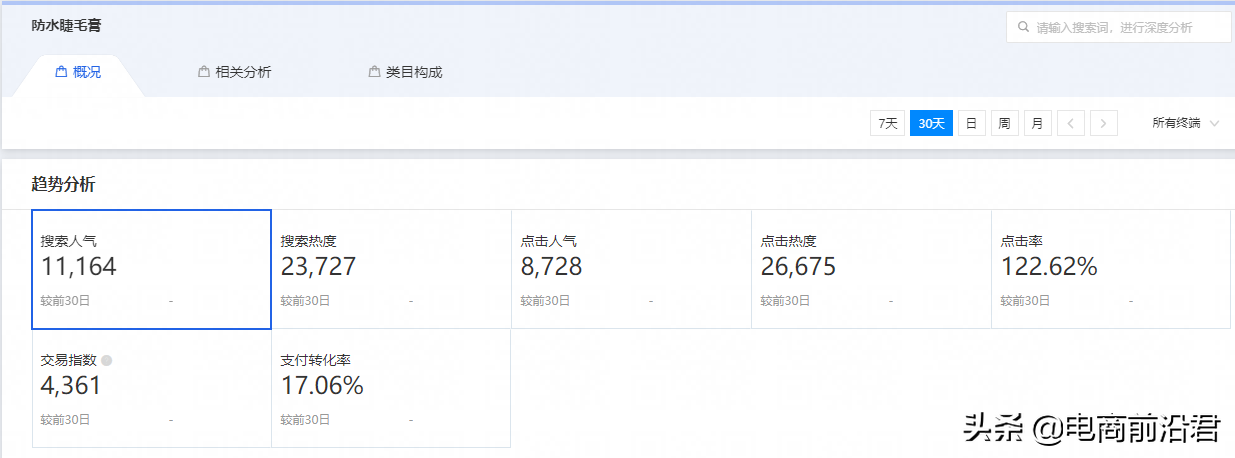The width and height of the screenshot is (1235, 458).
Task: Click the search magnifier icon
Action: coord(1023,27)
